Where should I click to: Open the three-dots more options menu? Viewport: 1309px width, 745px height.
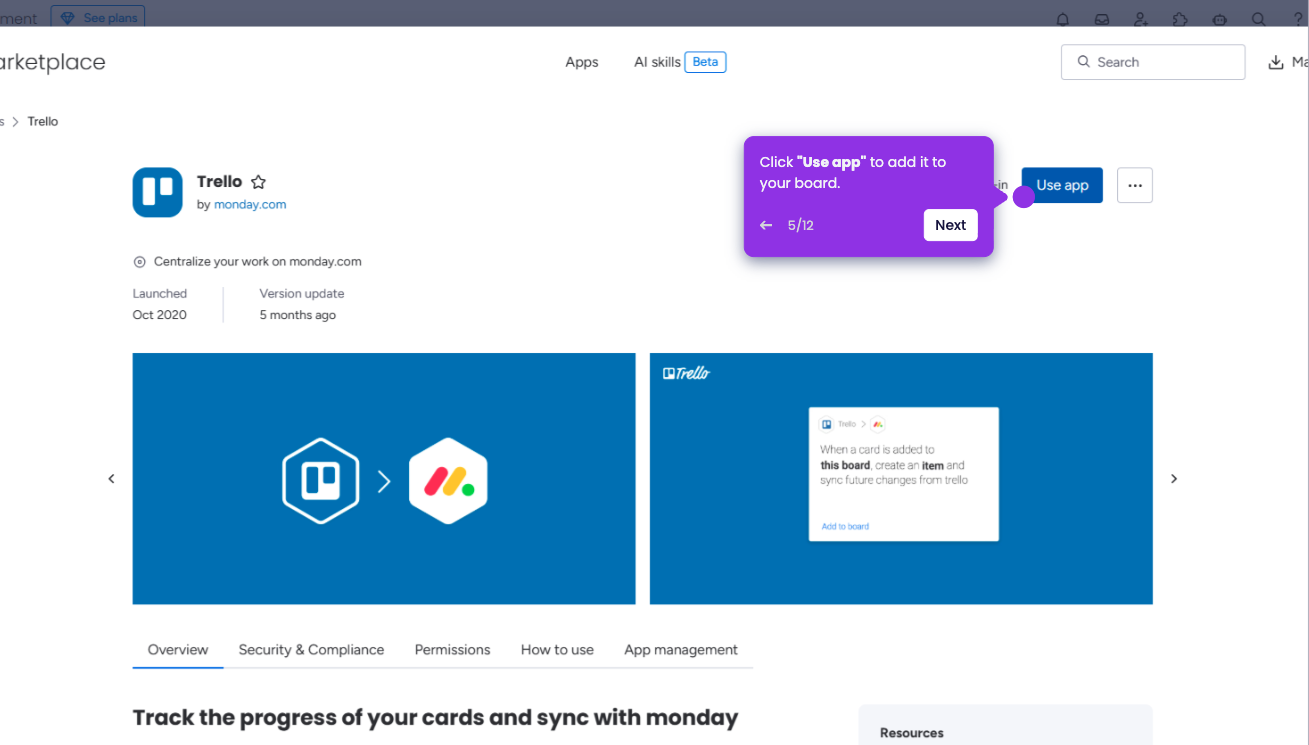[x=1135, y=185]
